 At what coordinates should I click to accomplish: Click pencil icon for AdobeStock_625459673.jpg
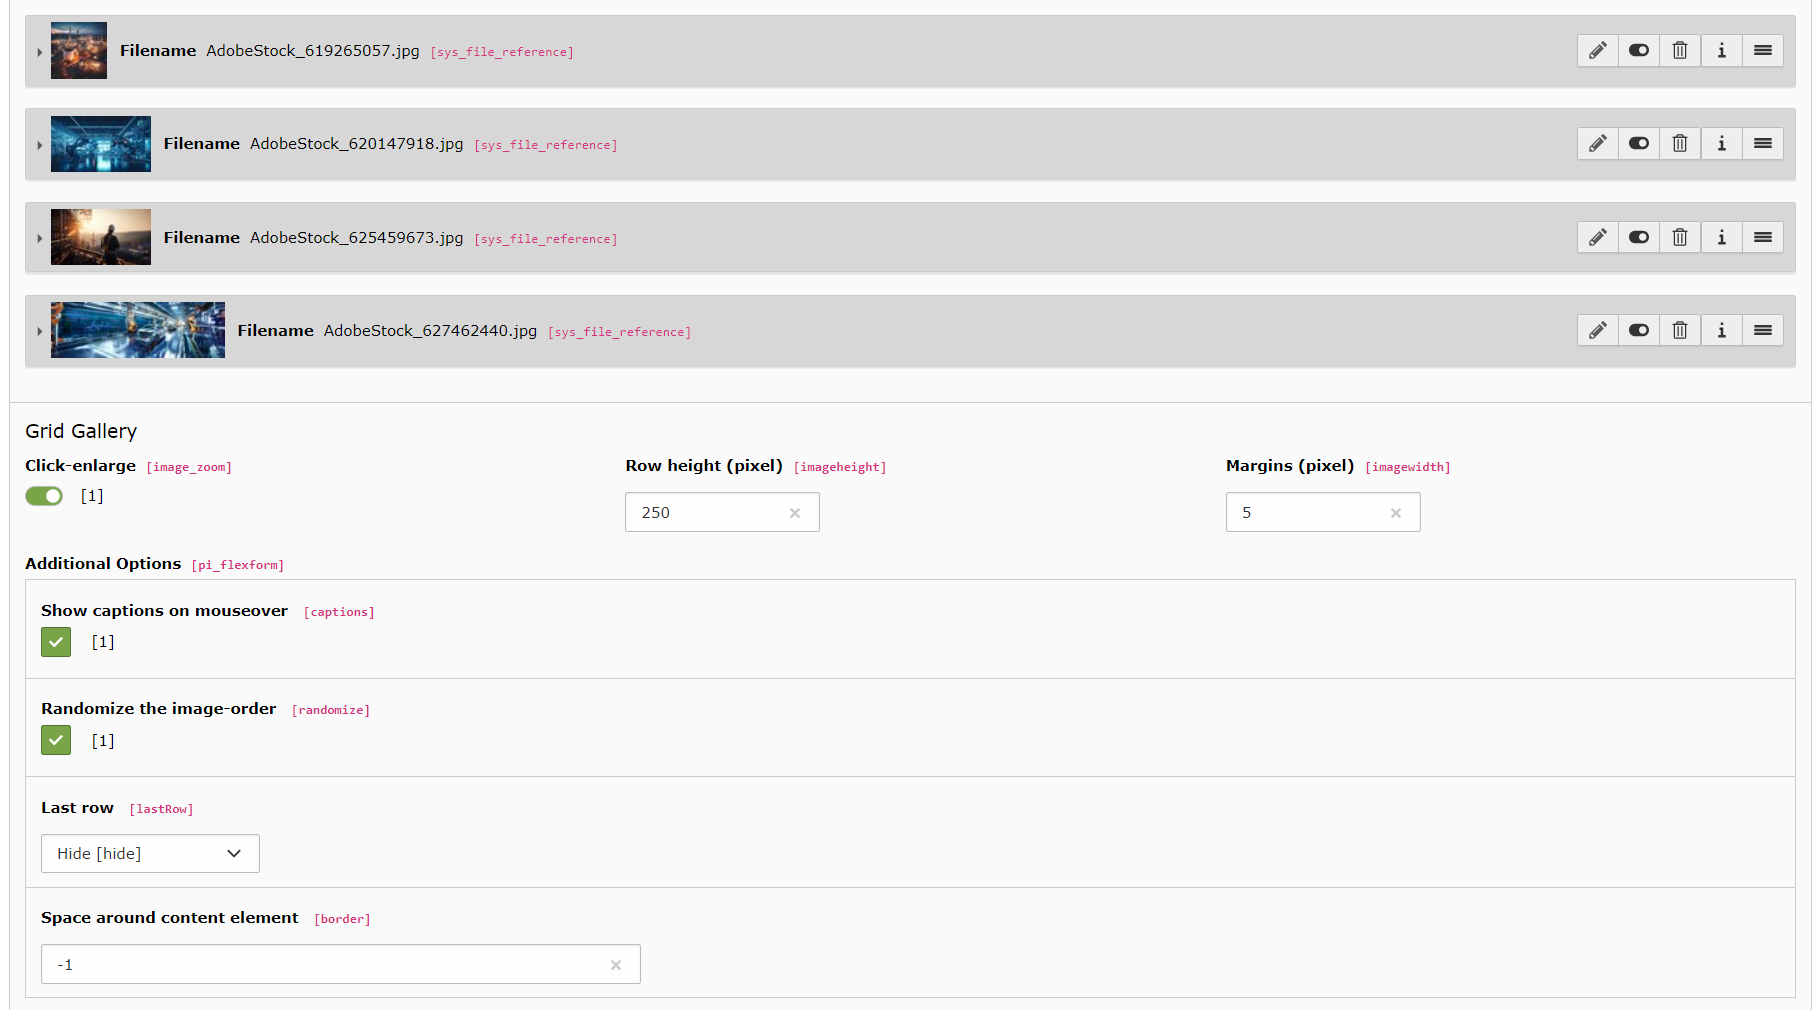click(x=1597, y=238)
